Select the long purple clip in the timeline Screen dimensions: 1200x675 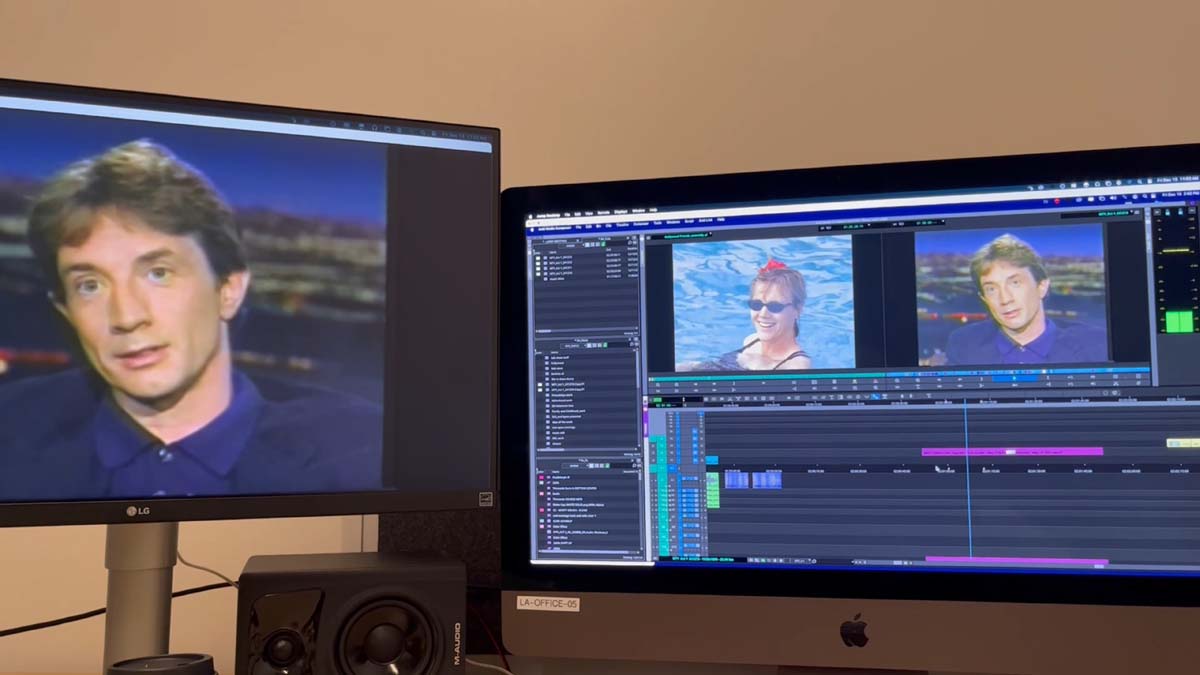click(1012, 451)
